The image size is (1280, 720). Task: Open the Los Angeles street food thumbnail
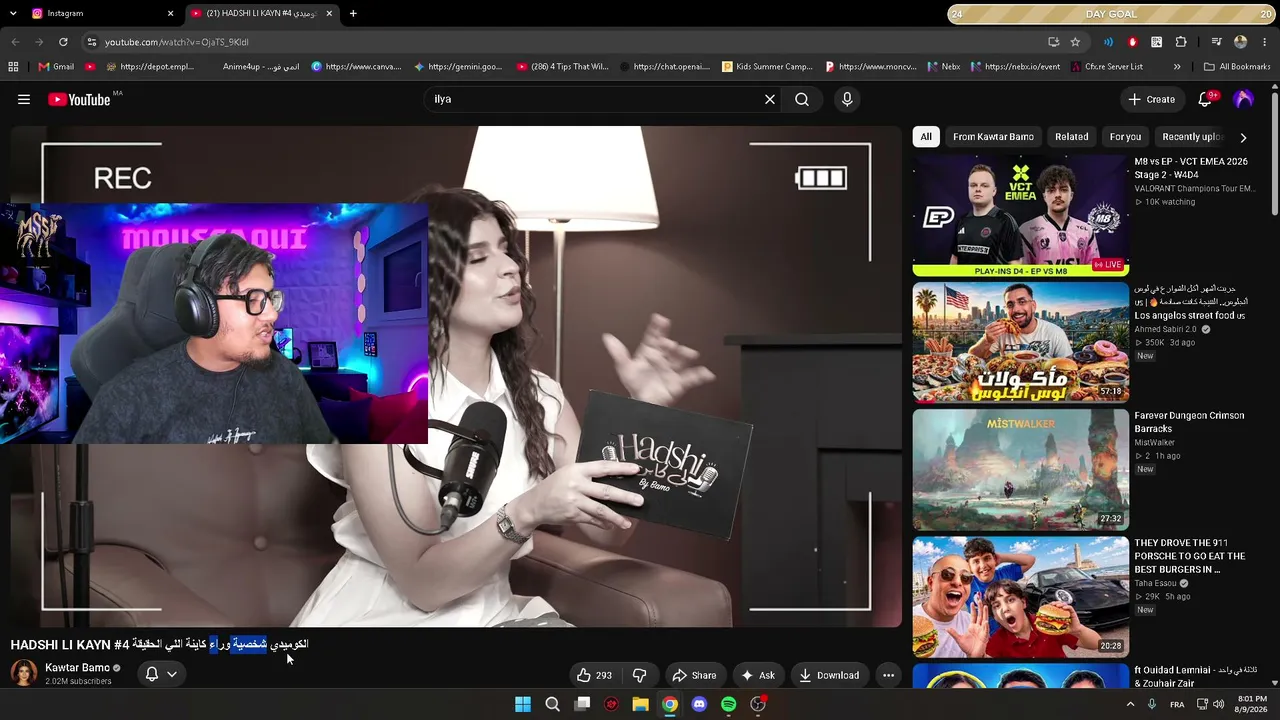click(1020, 342)
